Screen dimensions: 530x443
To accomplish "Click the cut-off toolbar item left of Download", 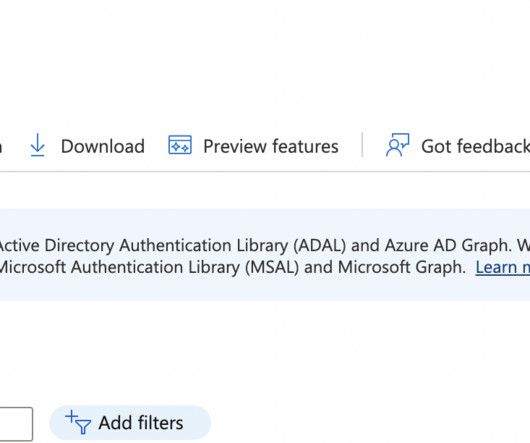I will coord(1,146).
